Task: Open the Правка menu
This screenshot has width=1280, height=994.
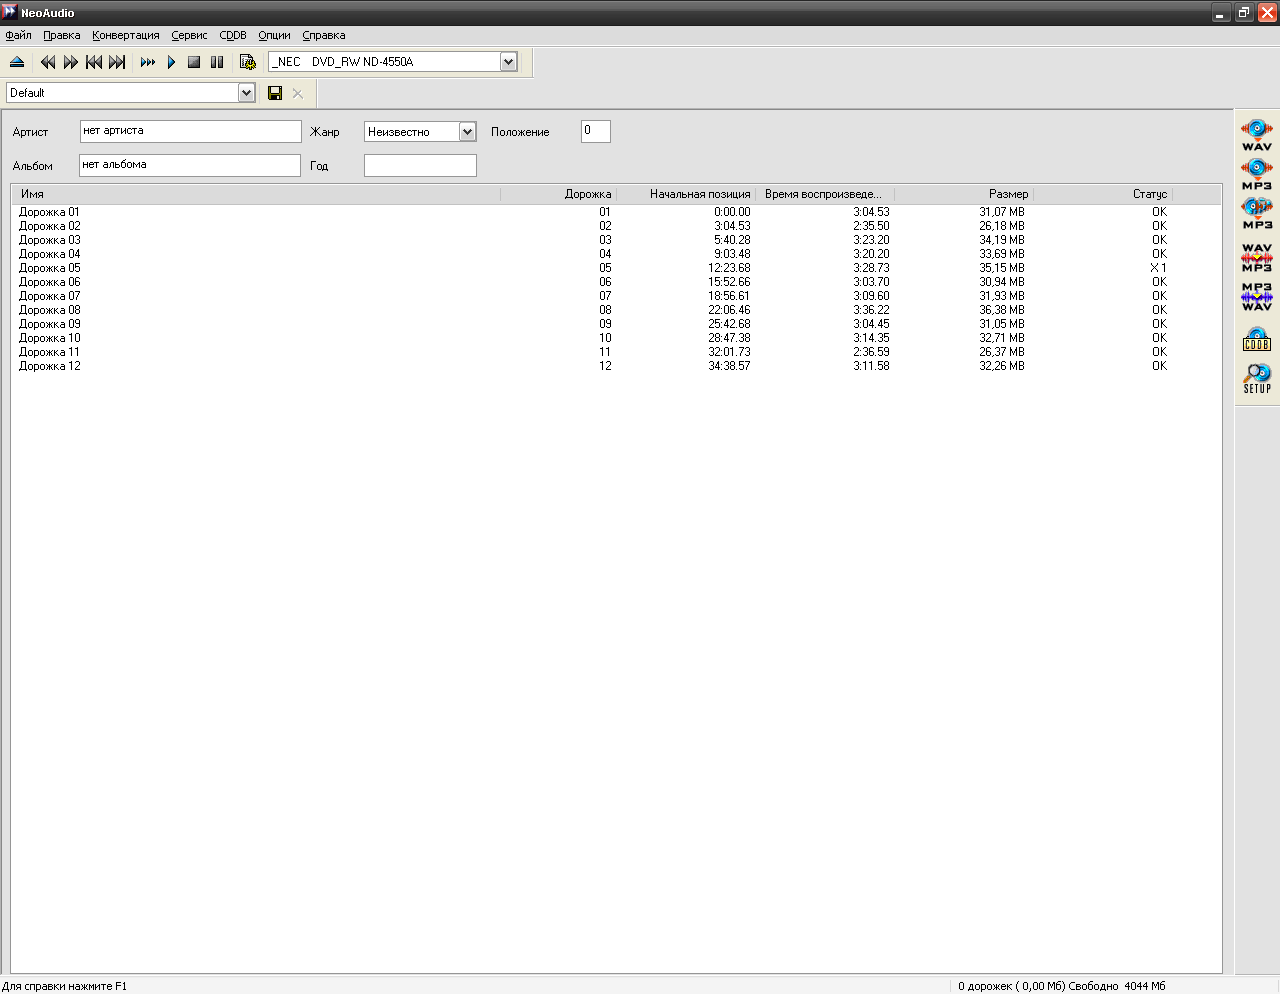Action: coord(61,35)
